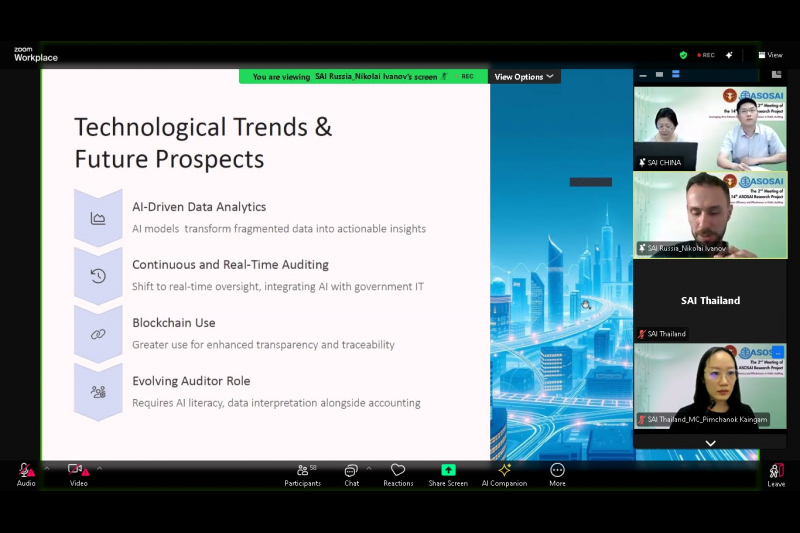Click the REC recording indicator
This screenshot has width=800, height=533.
pyautogui.click(x=705, y=55)
